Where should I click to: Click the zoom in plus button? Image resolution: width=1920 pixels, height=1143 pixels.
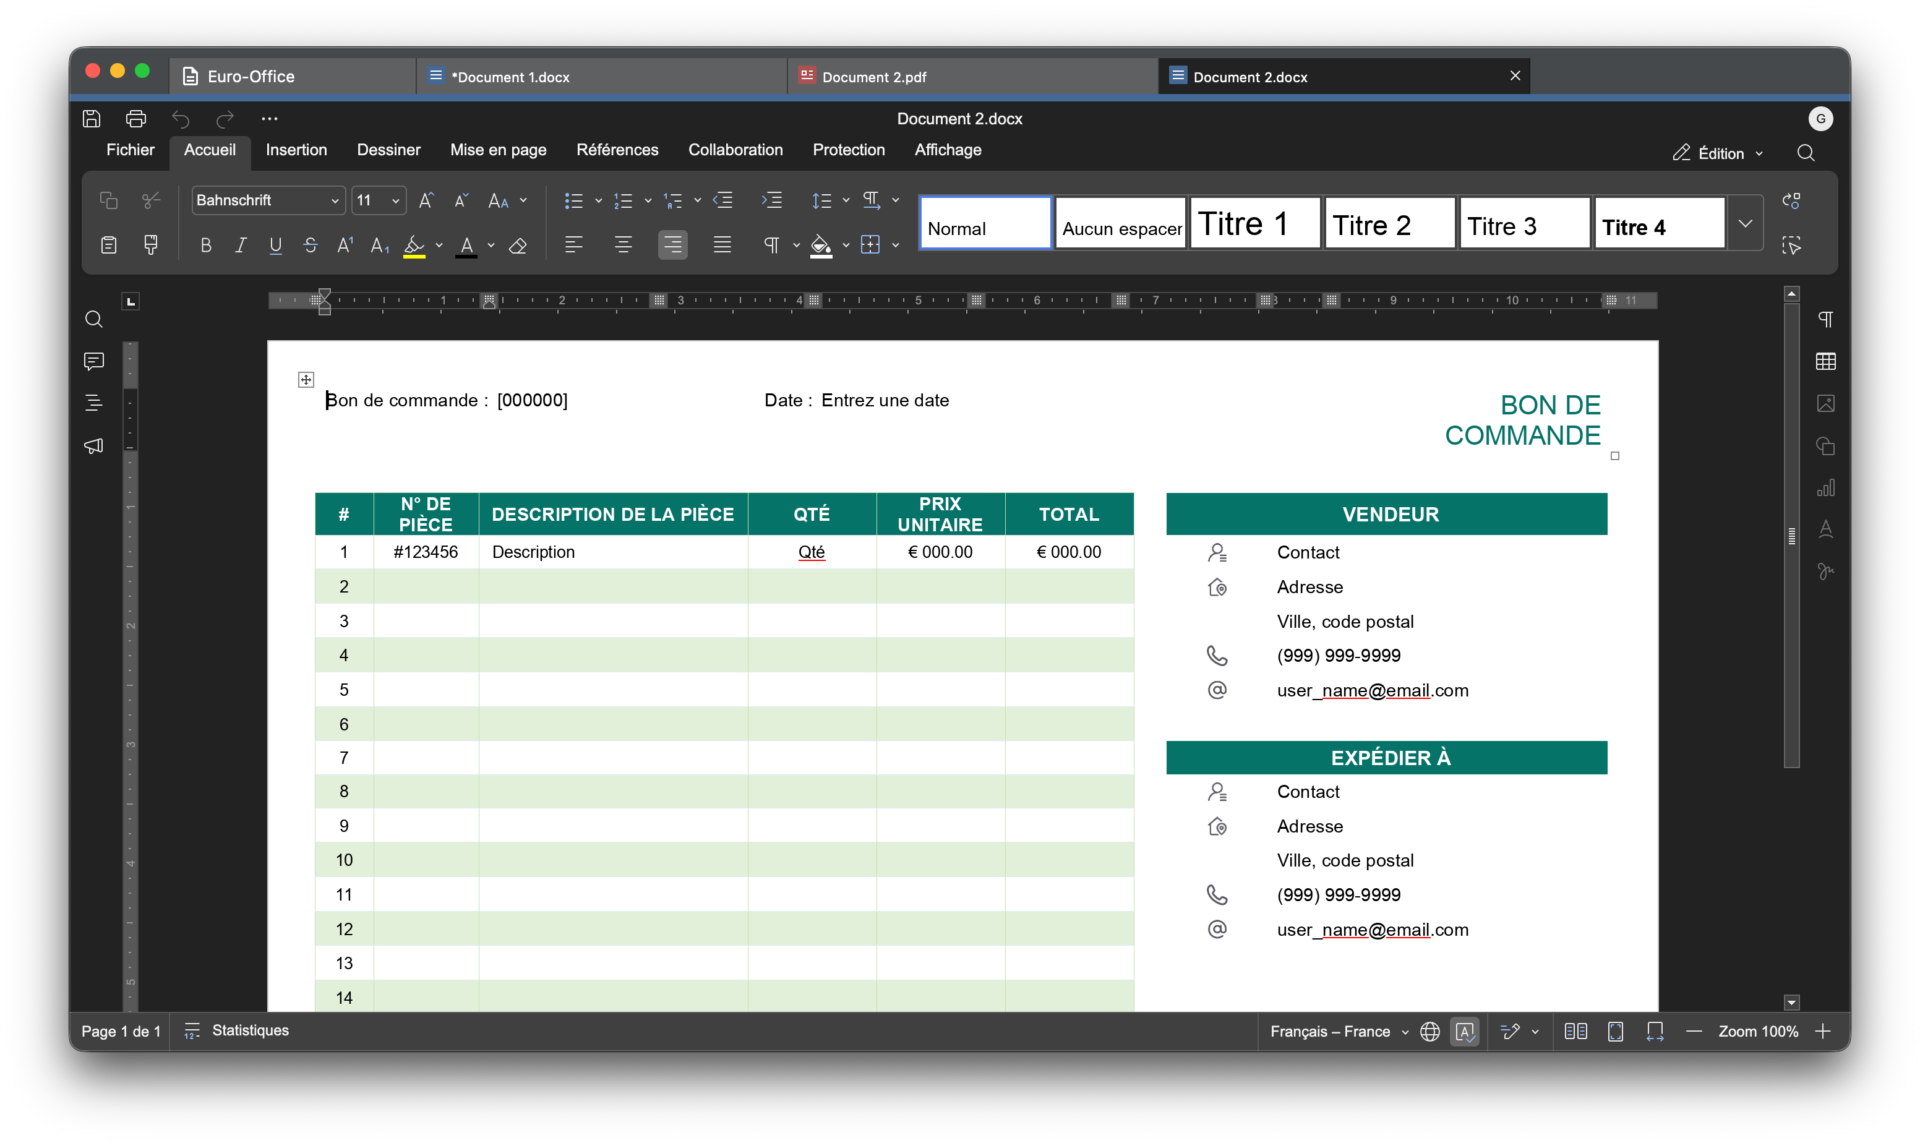tap(1823, 1031)
